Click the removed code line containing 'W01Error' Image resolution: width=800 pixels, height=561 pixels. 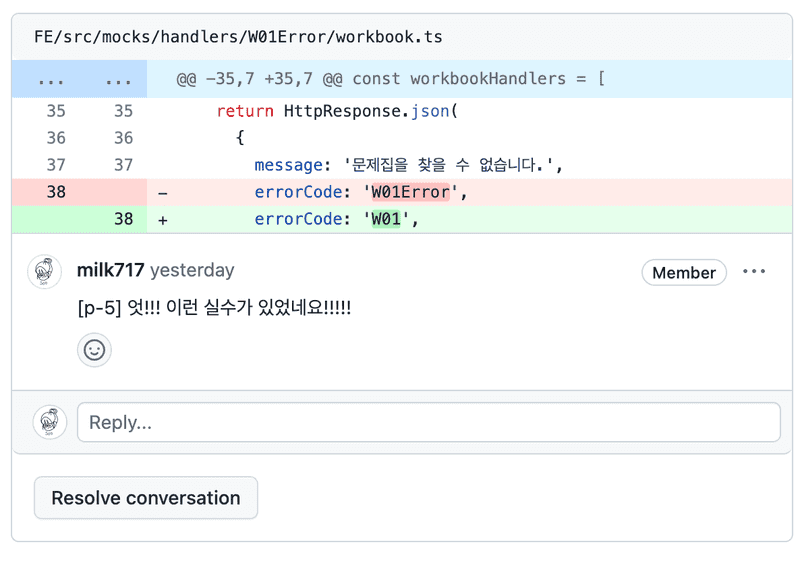[360, 192]
